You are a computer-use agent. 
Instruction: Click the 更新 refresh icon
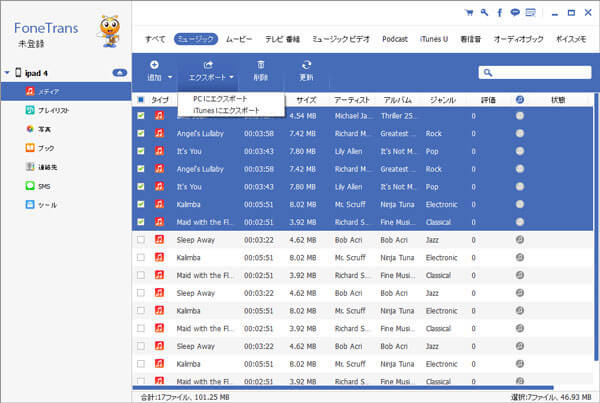pyautogui.click(x=307, y=65)
